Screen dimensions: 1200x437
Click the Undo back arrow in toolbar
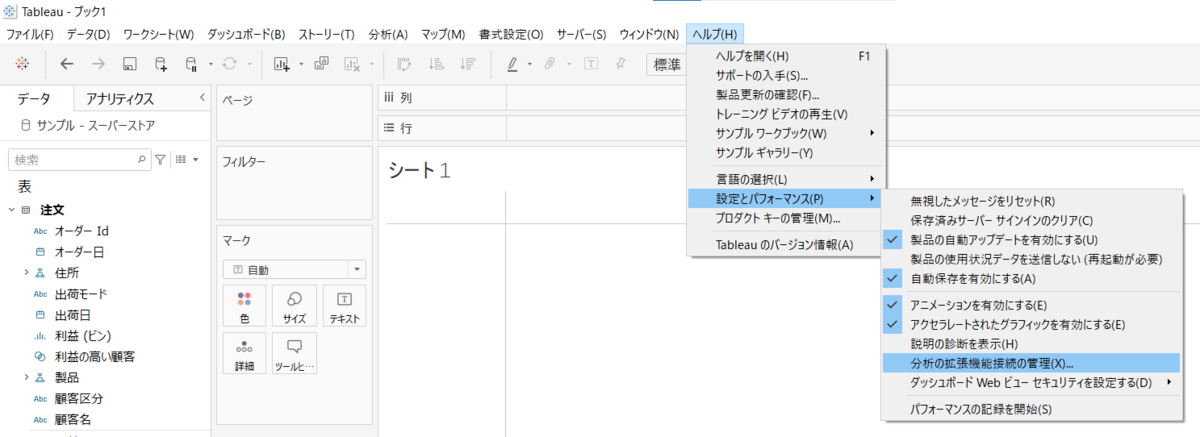point(67,64)
